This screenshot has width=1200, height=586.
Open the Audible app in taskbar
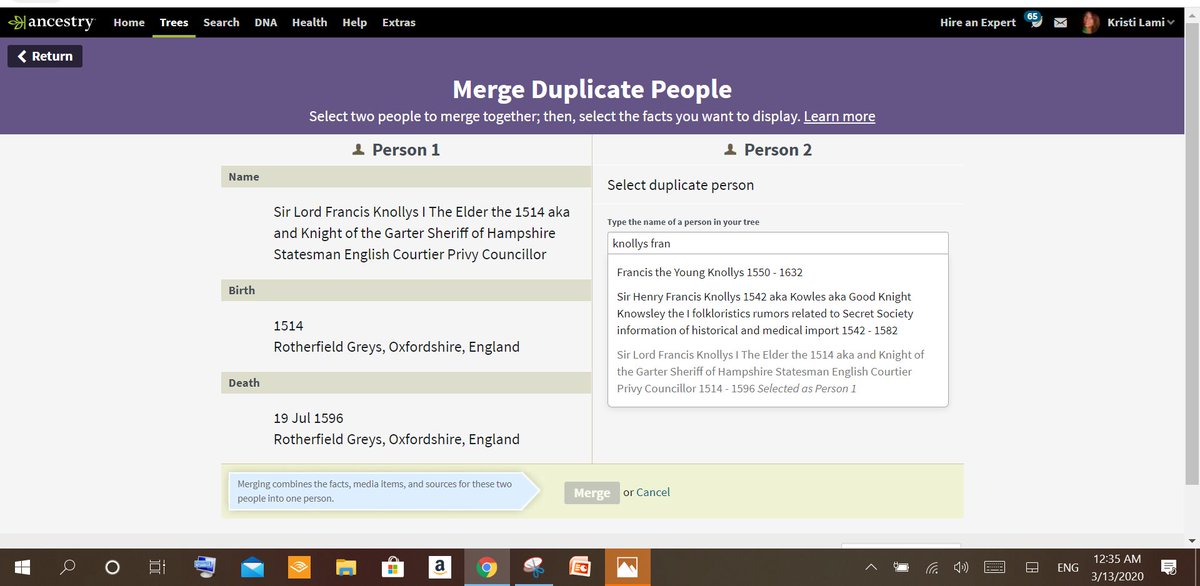click(x=299, y=567)
